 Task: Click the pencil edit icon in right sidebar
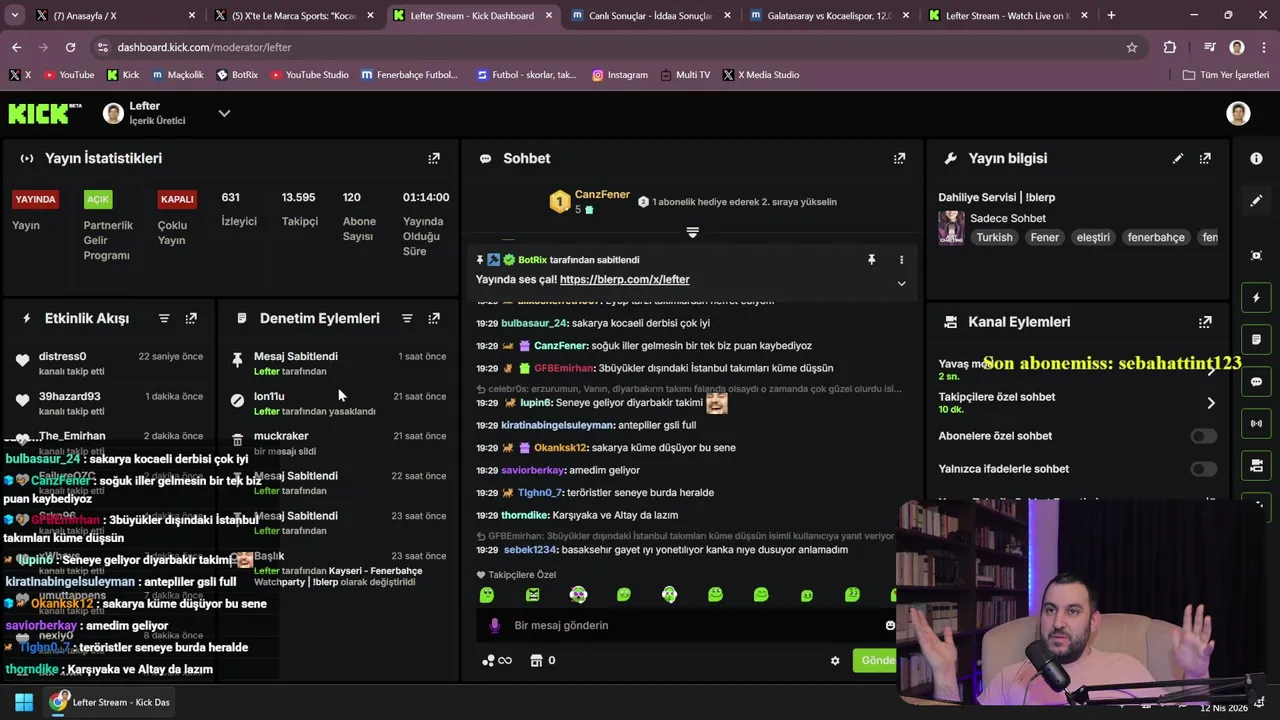(1256, 201)
